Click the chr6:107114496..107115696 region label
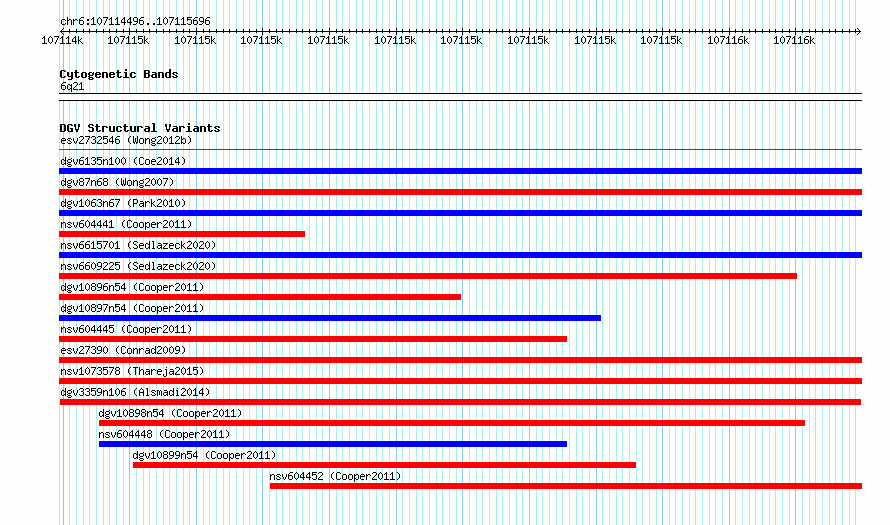Viewport: 890px width, 525px height. (135, 22)
